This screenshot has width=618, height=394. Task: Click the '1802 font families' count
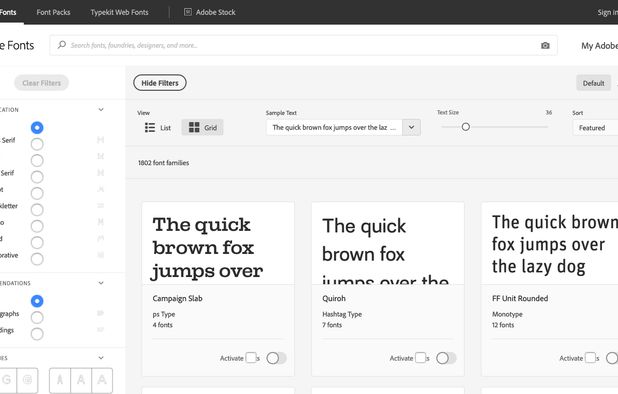point(164,163)
